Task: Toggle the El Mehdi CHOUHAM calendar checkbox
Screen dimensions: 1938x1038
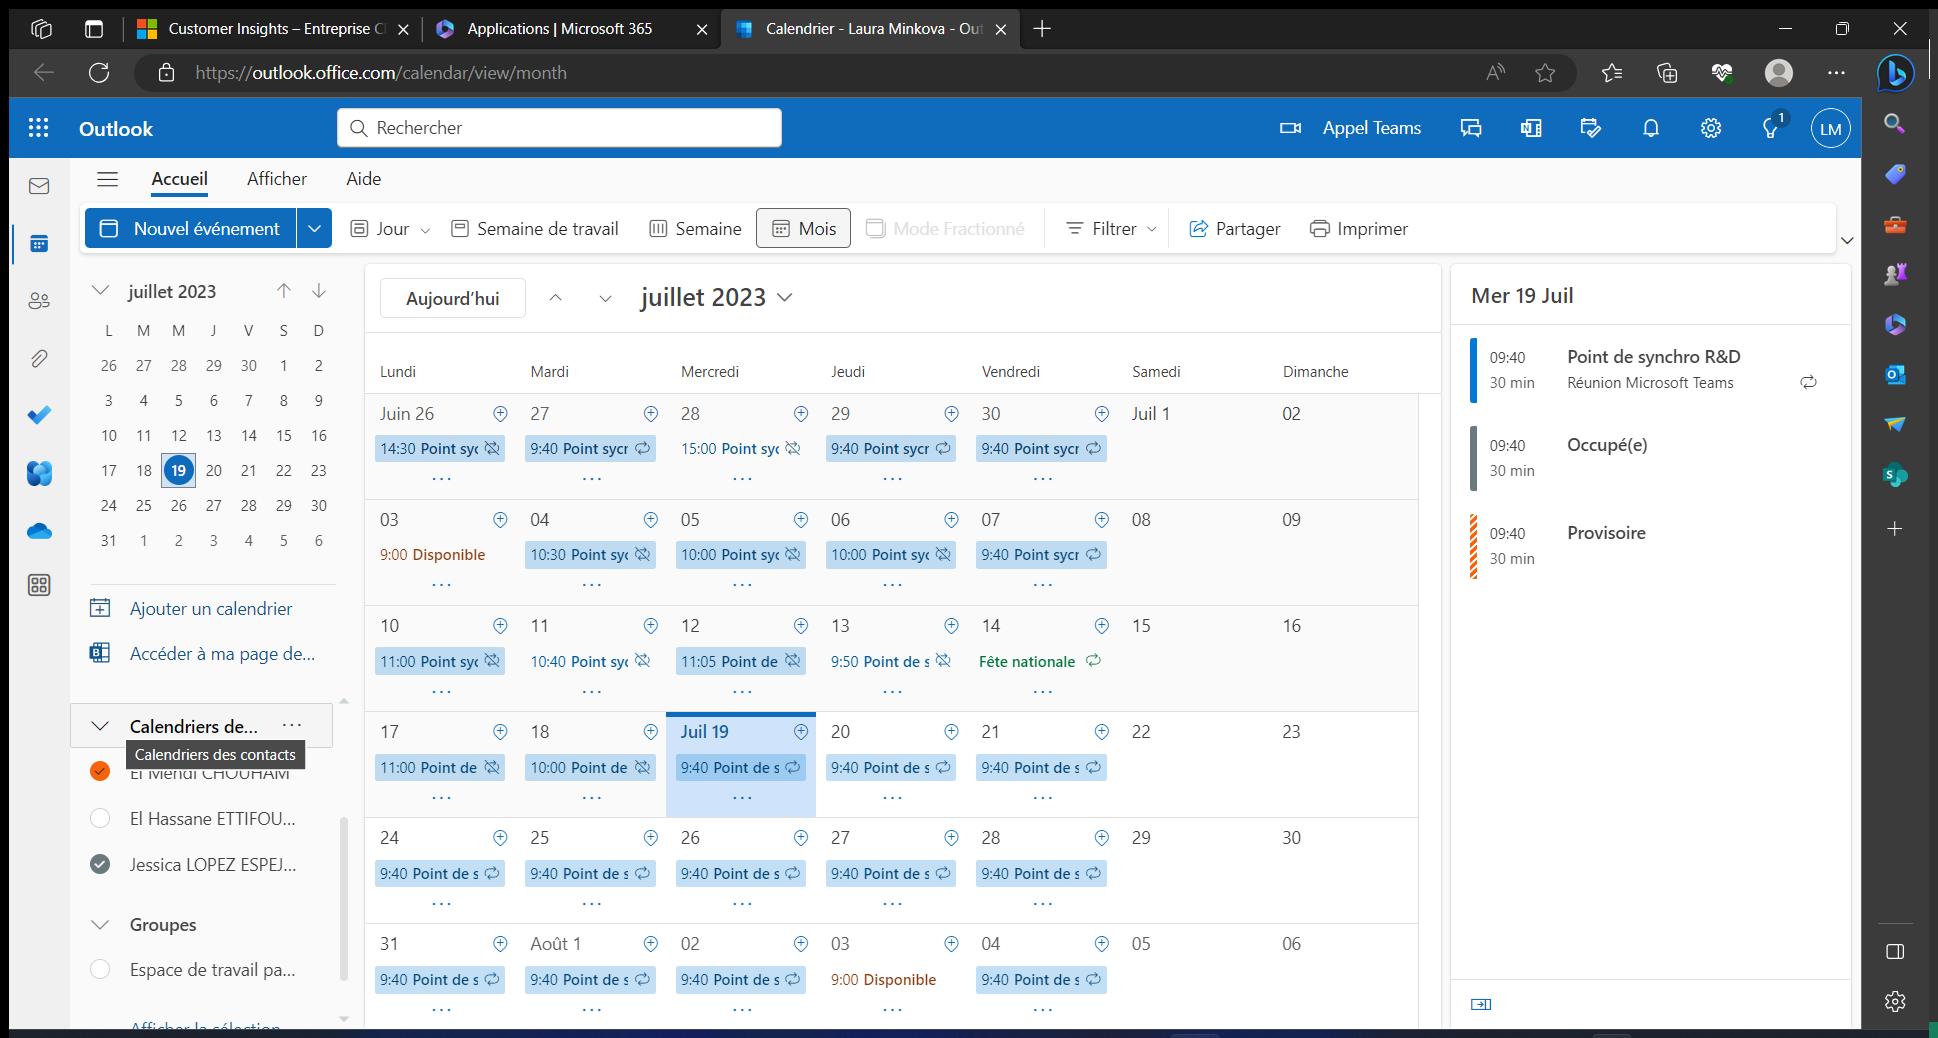Action: pos(100,771)
